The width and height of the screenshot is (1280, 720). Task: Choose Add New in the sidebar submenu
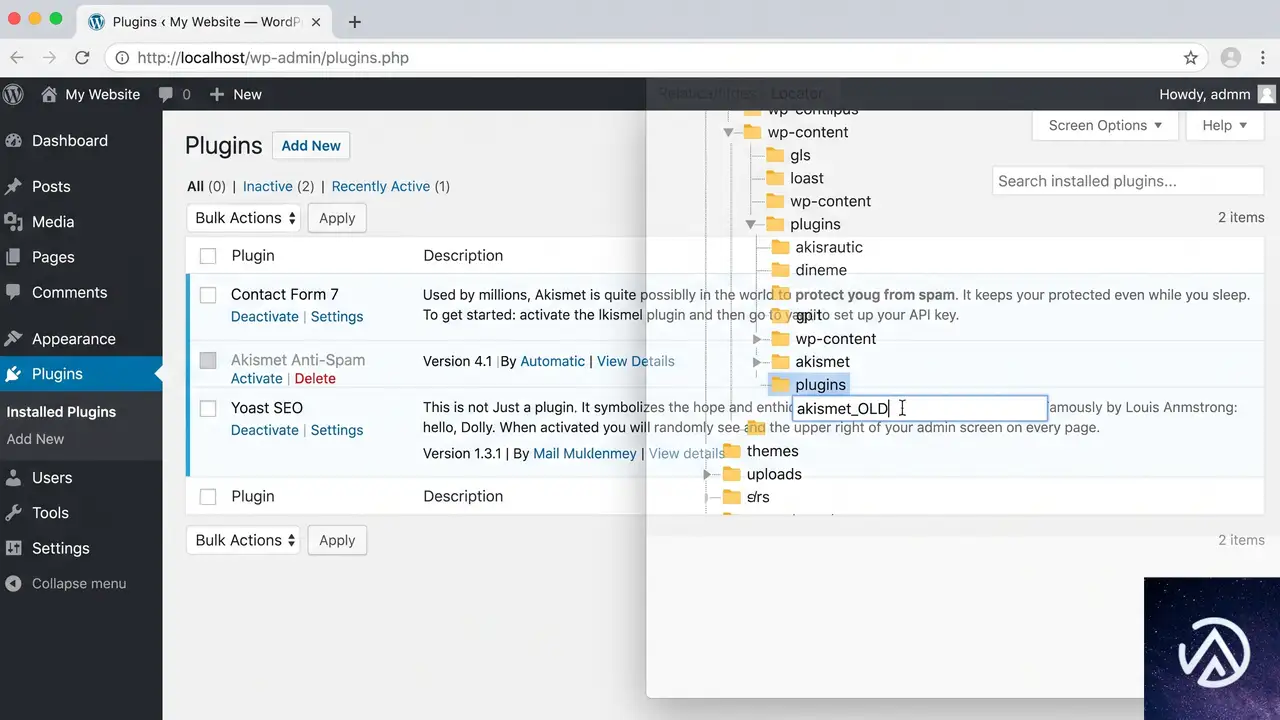pyautogui.click(x=35, y=439)
